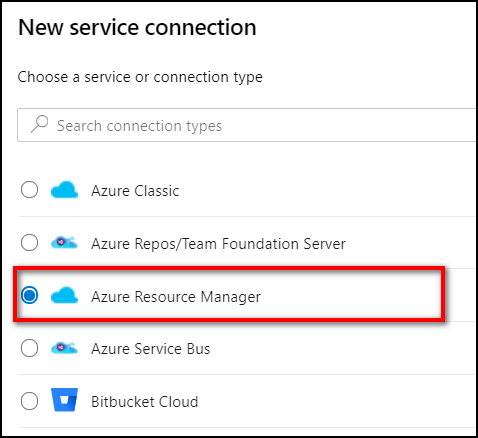Choose the Azure Classic label text
Image resolution: width=478 pixels, height=438 pixels.
tap(135, 191)
